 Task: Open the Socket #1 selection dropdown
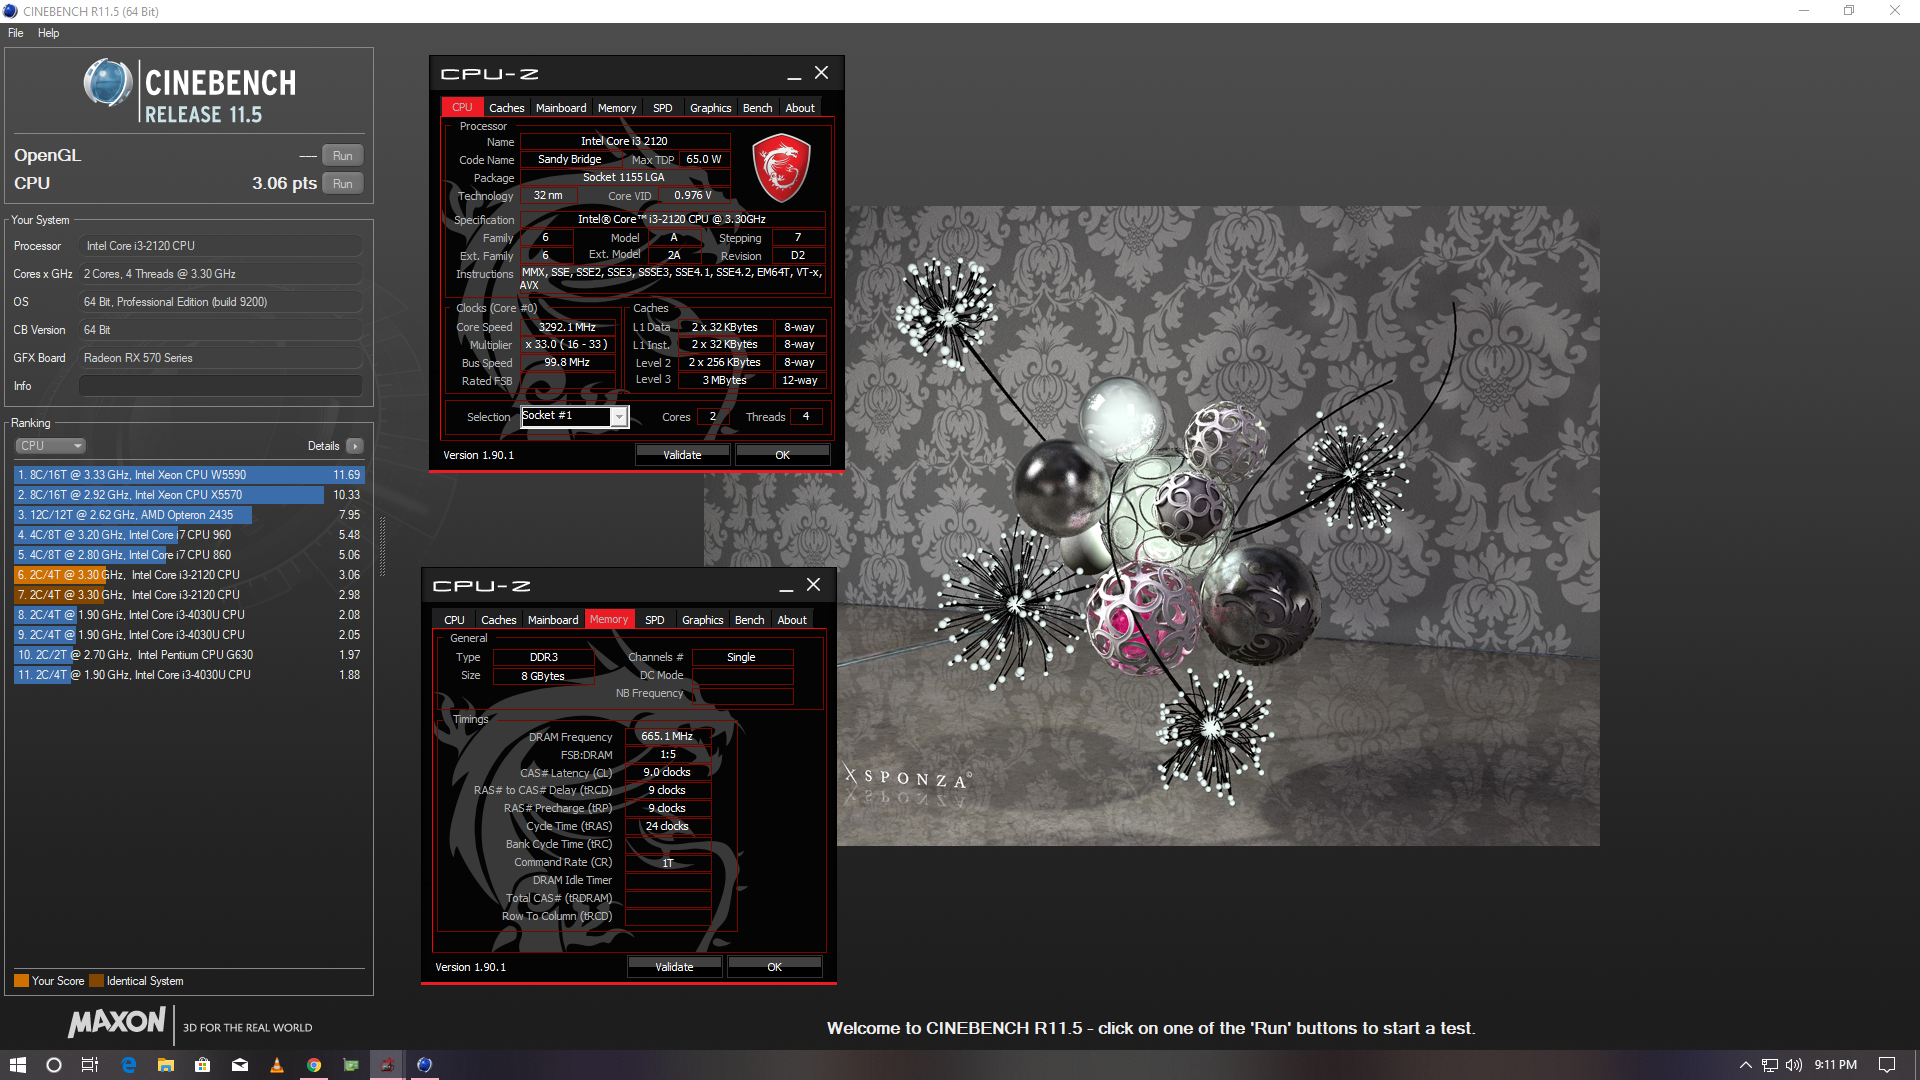coord(574,417)
